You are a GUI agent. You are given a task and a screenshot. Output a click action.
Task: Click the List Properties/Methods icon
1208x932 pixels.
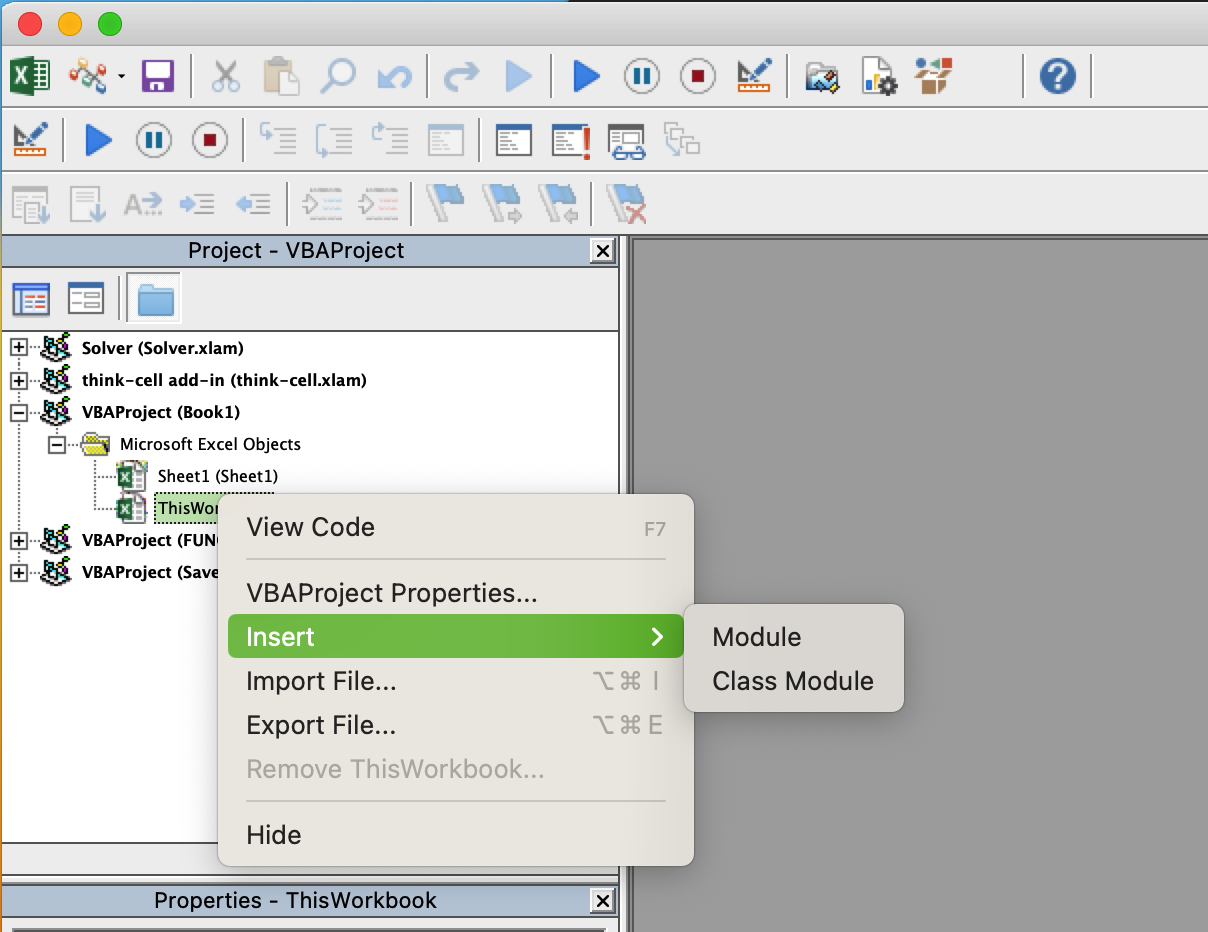[x=31, y=203]
